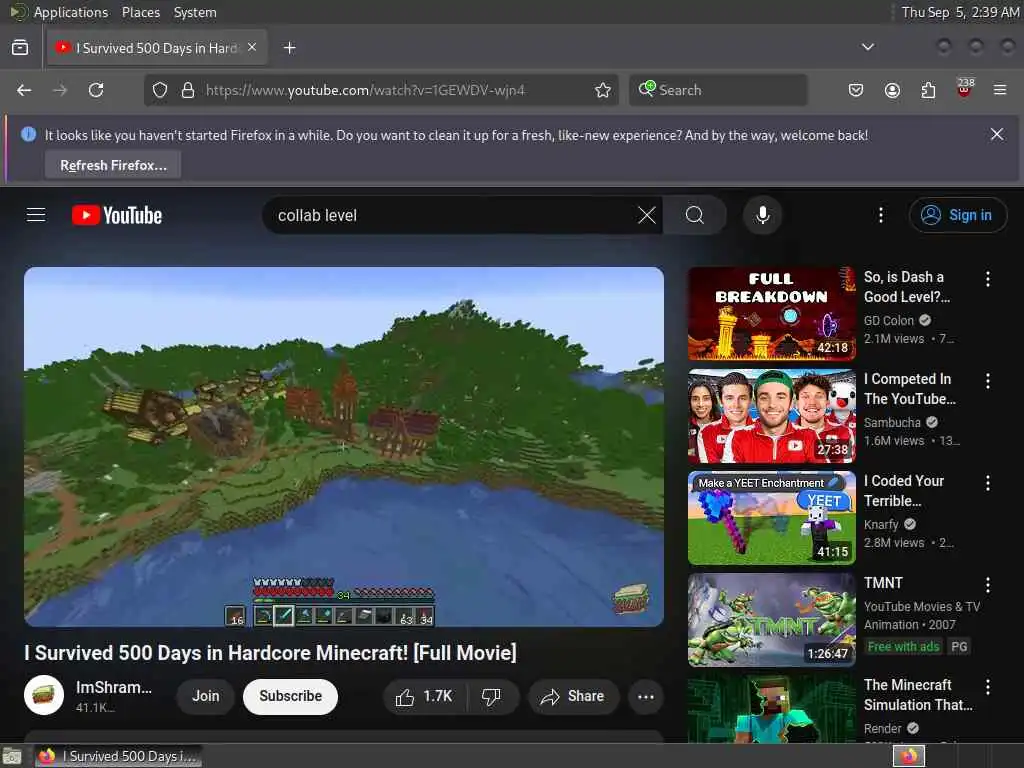This screenshot has height=768, width=1024.
Task: Dismiss the Firefox refresh notification
Action: (x=997, y=135)
